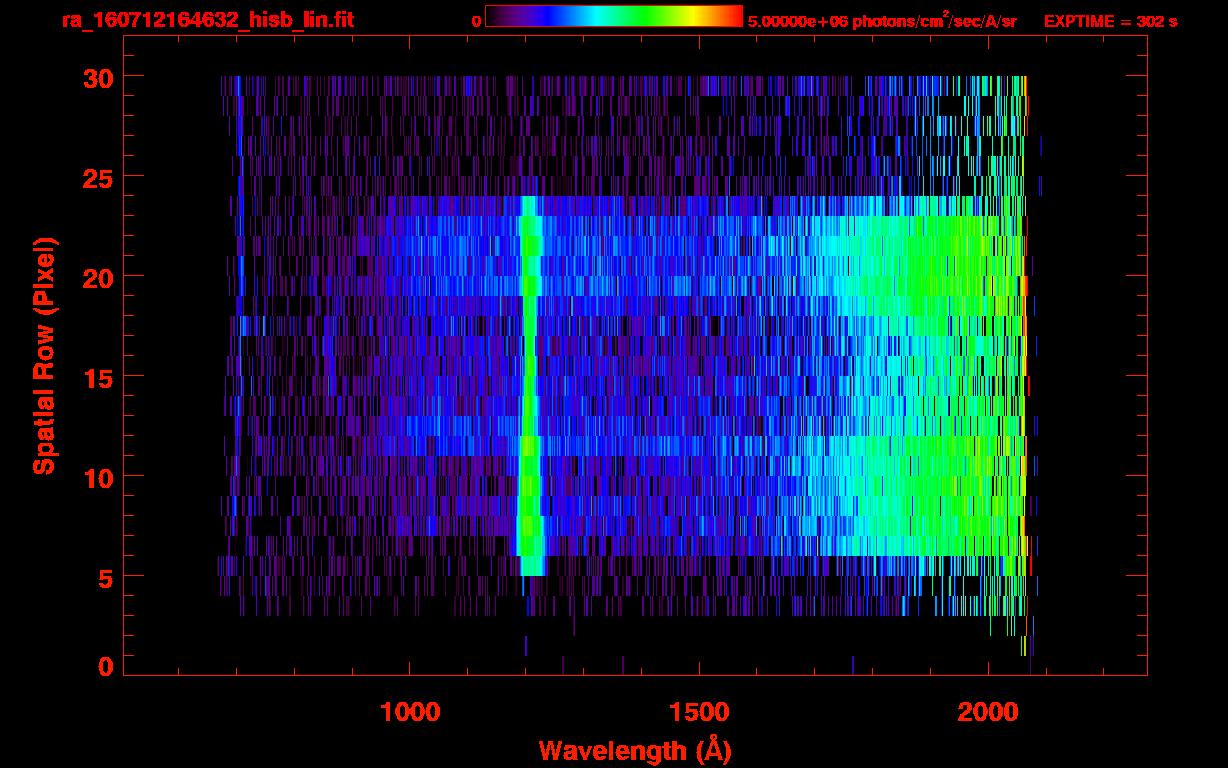Click the 1500 wavelength tick label
The width and height of the screenshot is (1228, 768).
click(699, 712)
